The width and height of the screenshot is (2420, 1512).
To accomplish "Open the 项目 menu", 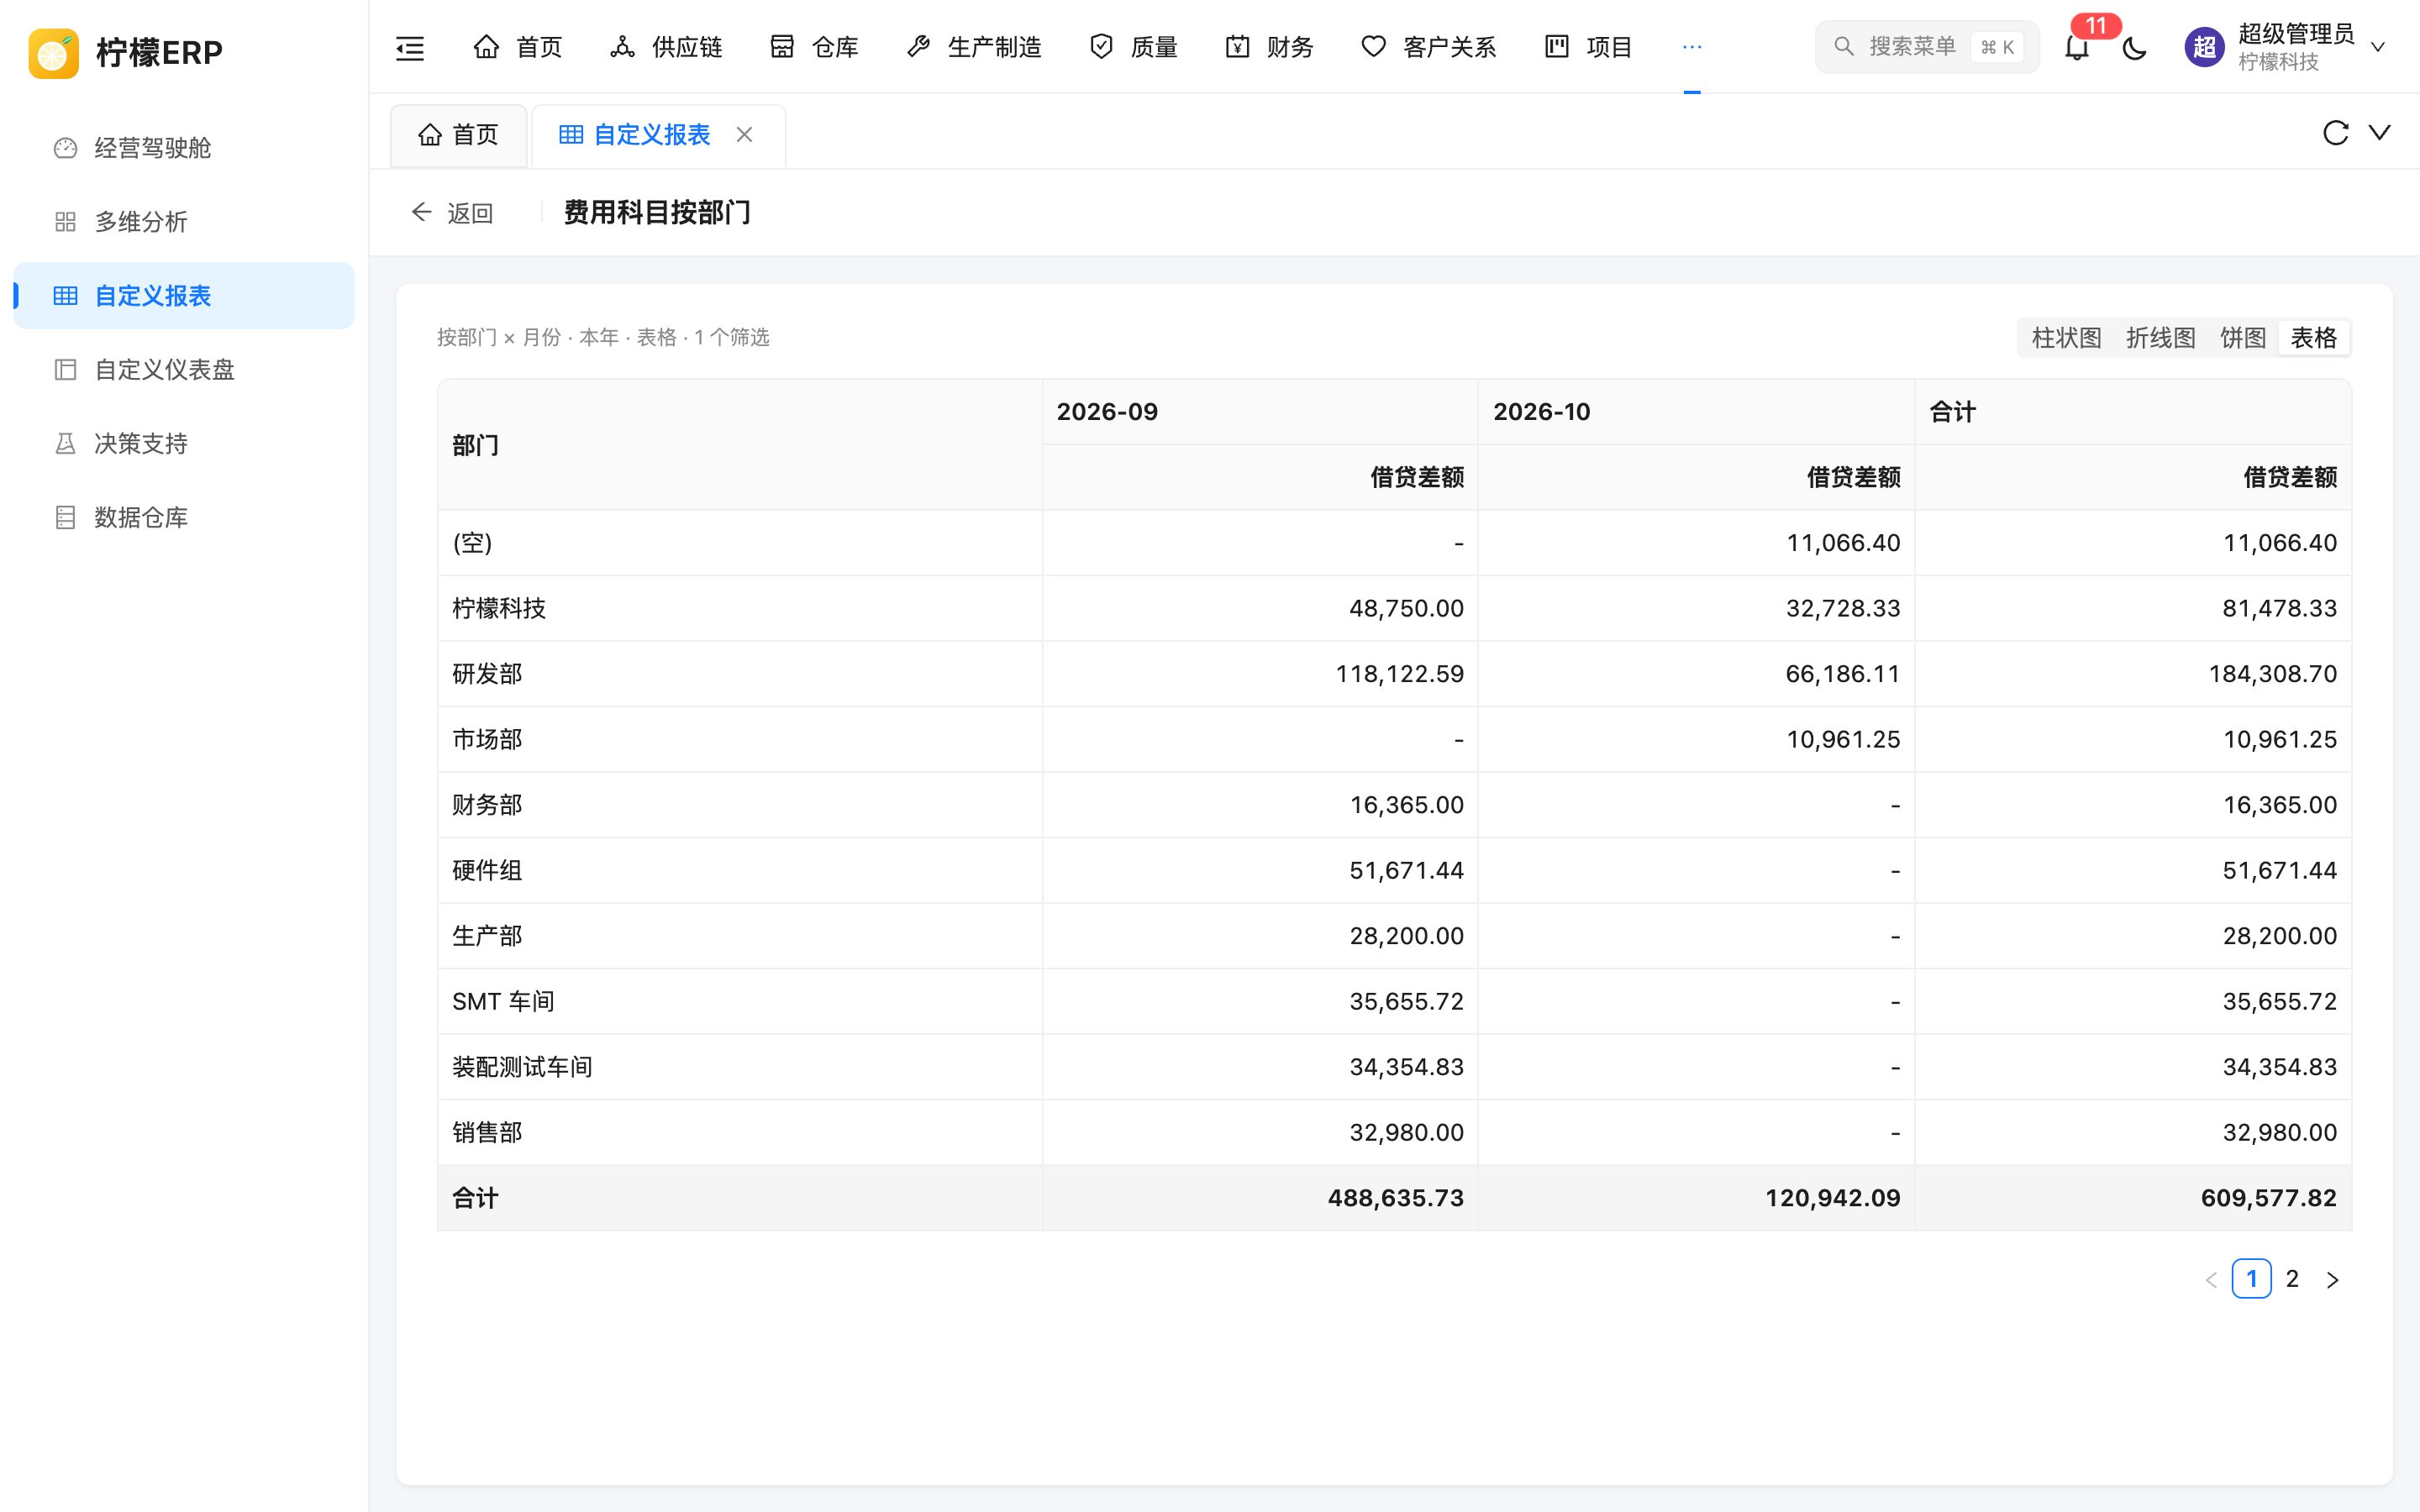I will [1588, 47].
